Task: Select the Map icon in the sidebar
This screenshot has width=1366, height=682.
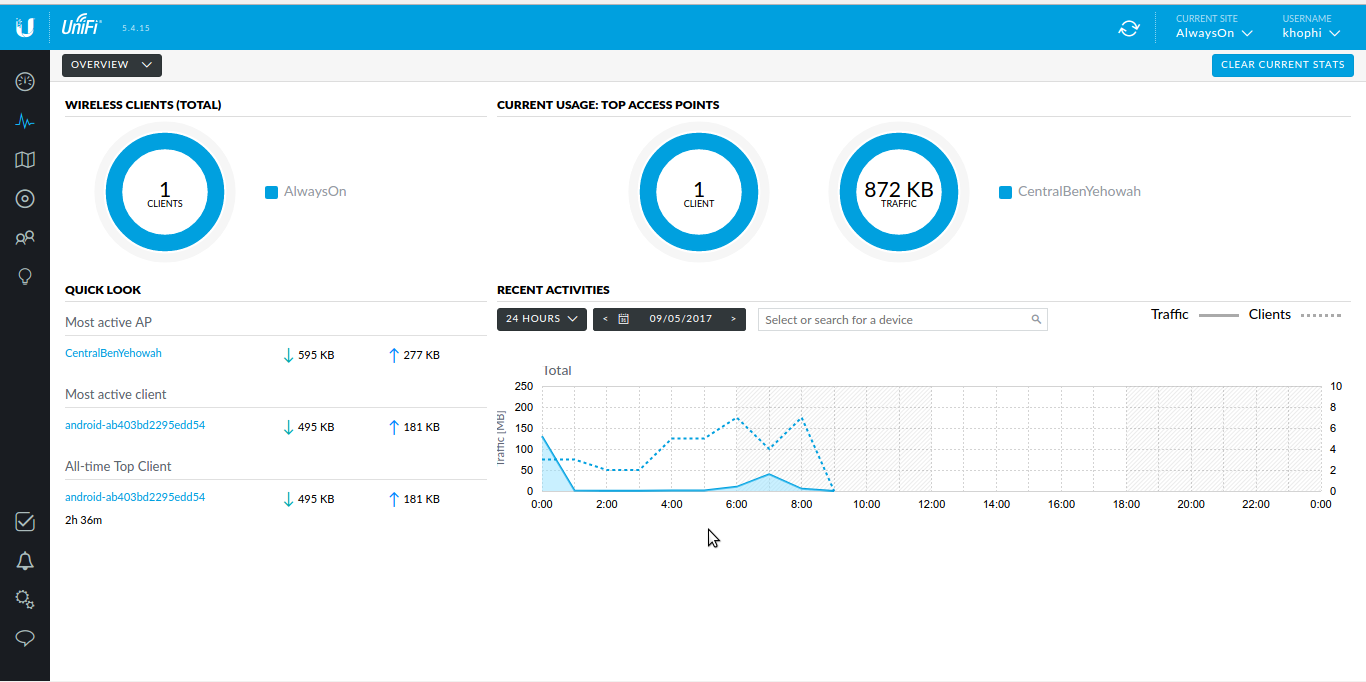Action: point(24,159)
